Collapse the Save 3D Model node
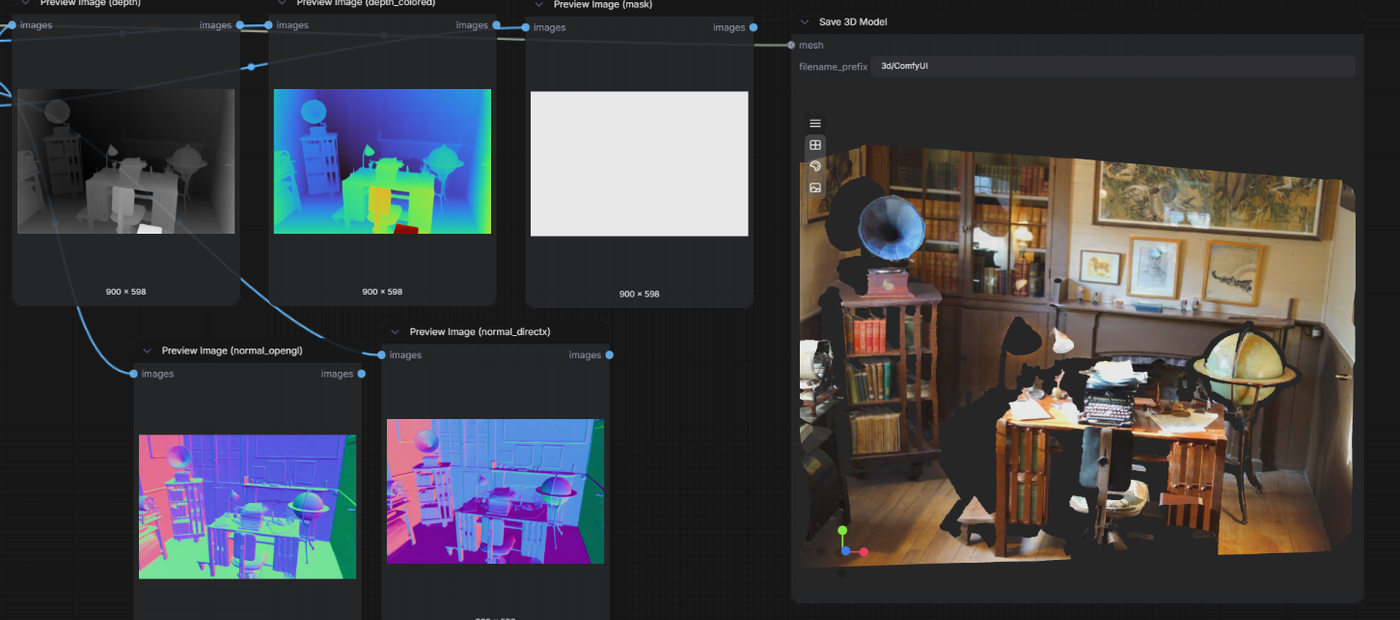 click(804, 22)
